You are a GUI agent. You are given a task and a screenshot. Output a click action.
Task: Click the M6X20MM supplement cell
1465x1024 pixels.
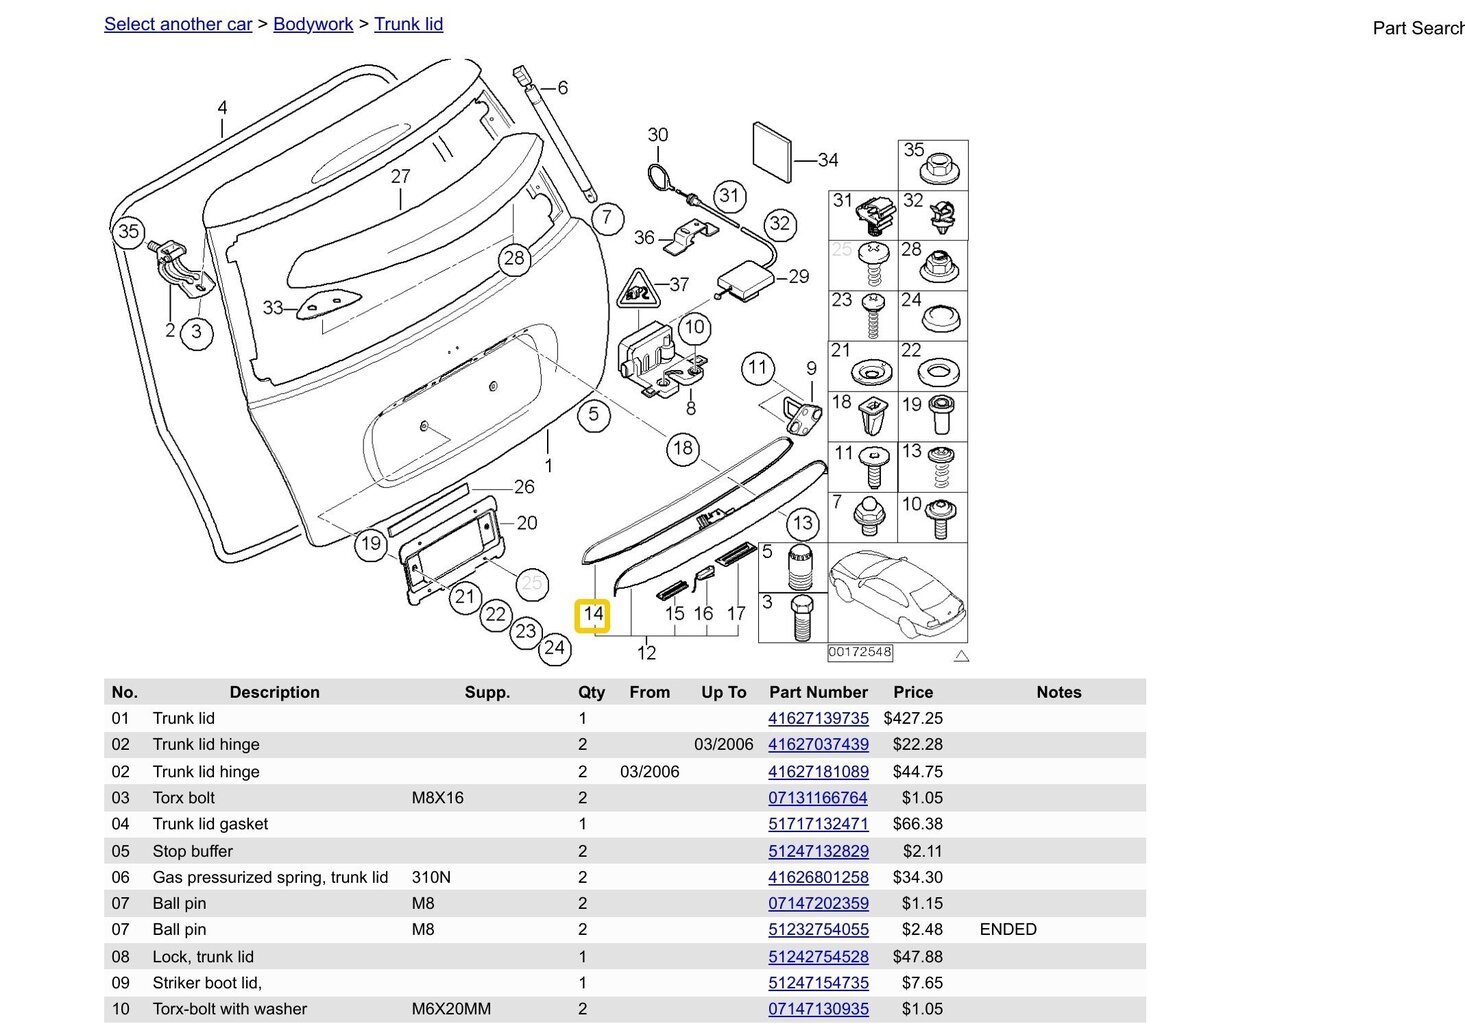pyautogui.click(x=451, y=1009)
